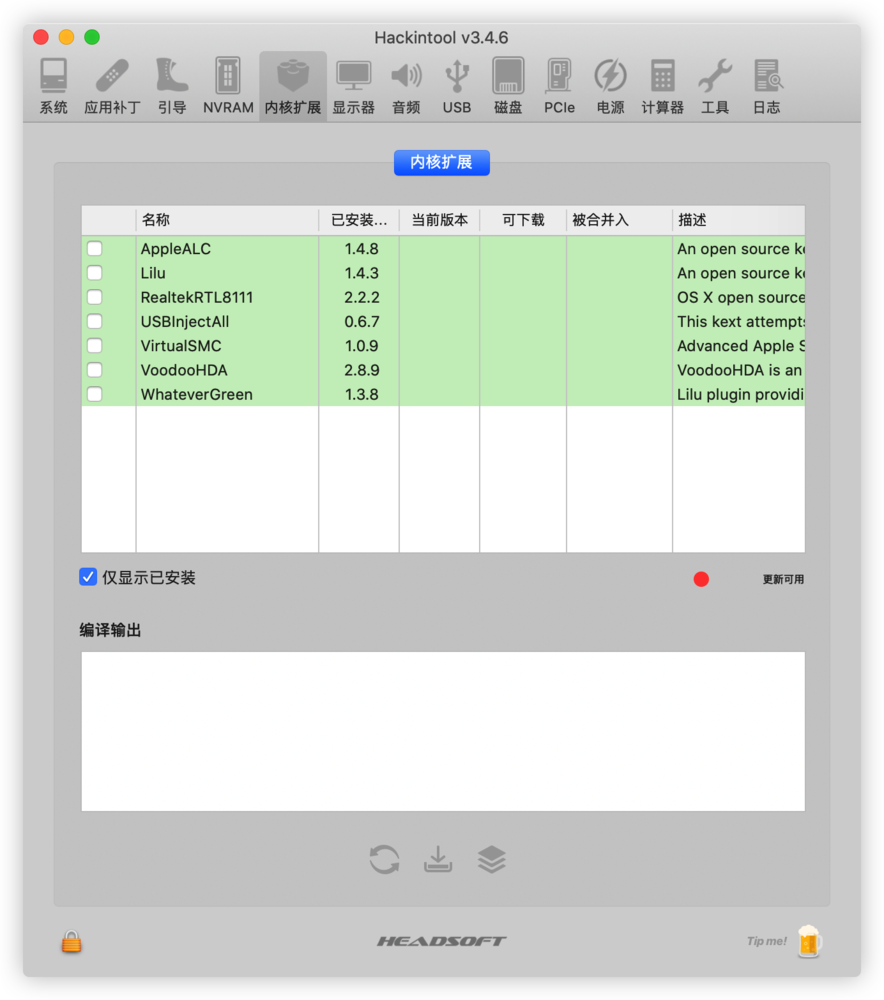Viewport: 884px width, 1000px height.
Task: Uncheck the 仅显示已安装 checkbox
Action: coord(88,577)
